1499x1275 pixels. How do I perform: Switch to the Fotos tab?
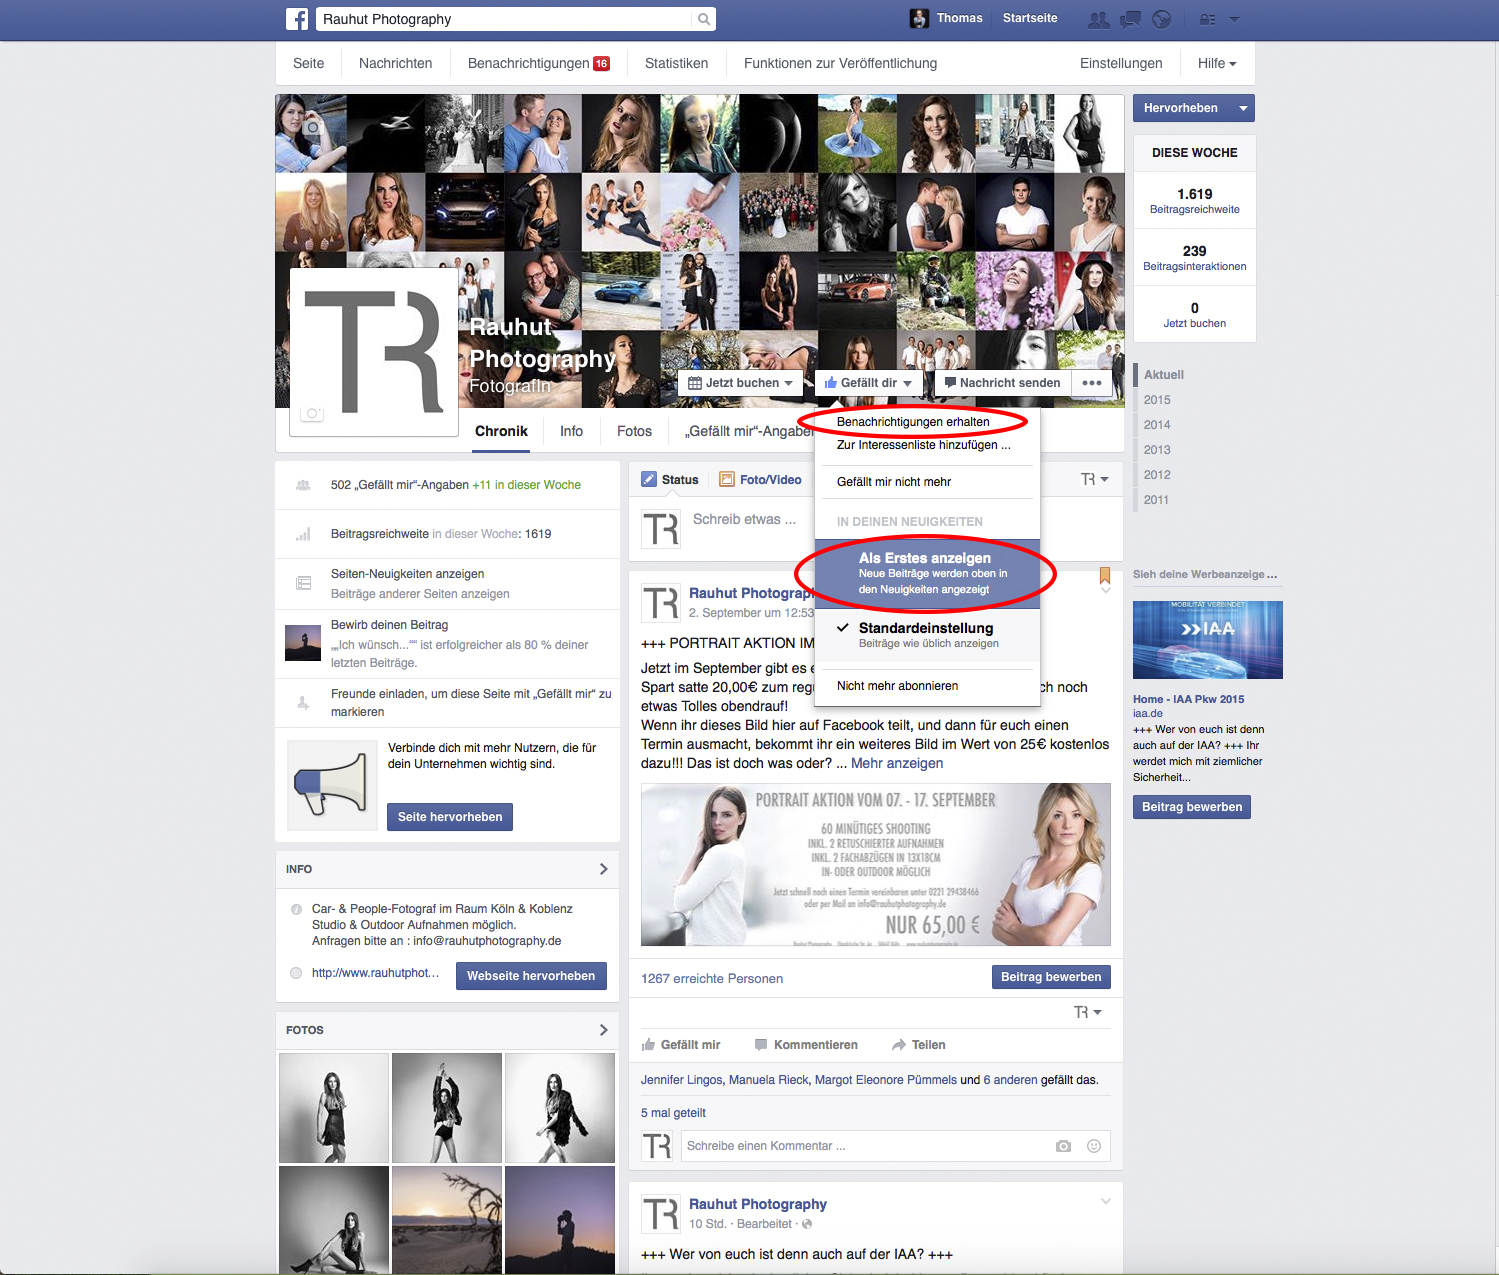click(634, 431)
